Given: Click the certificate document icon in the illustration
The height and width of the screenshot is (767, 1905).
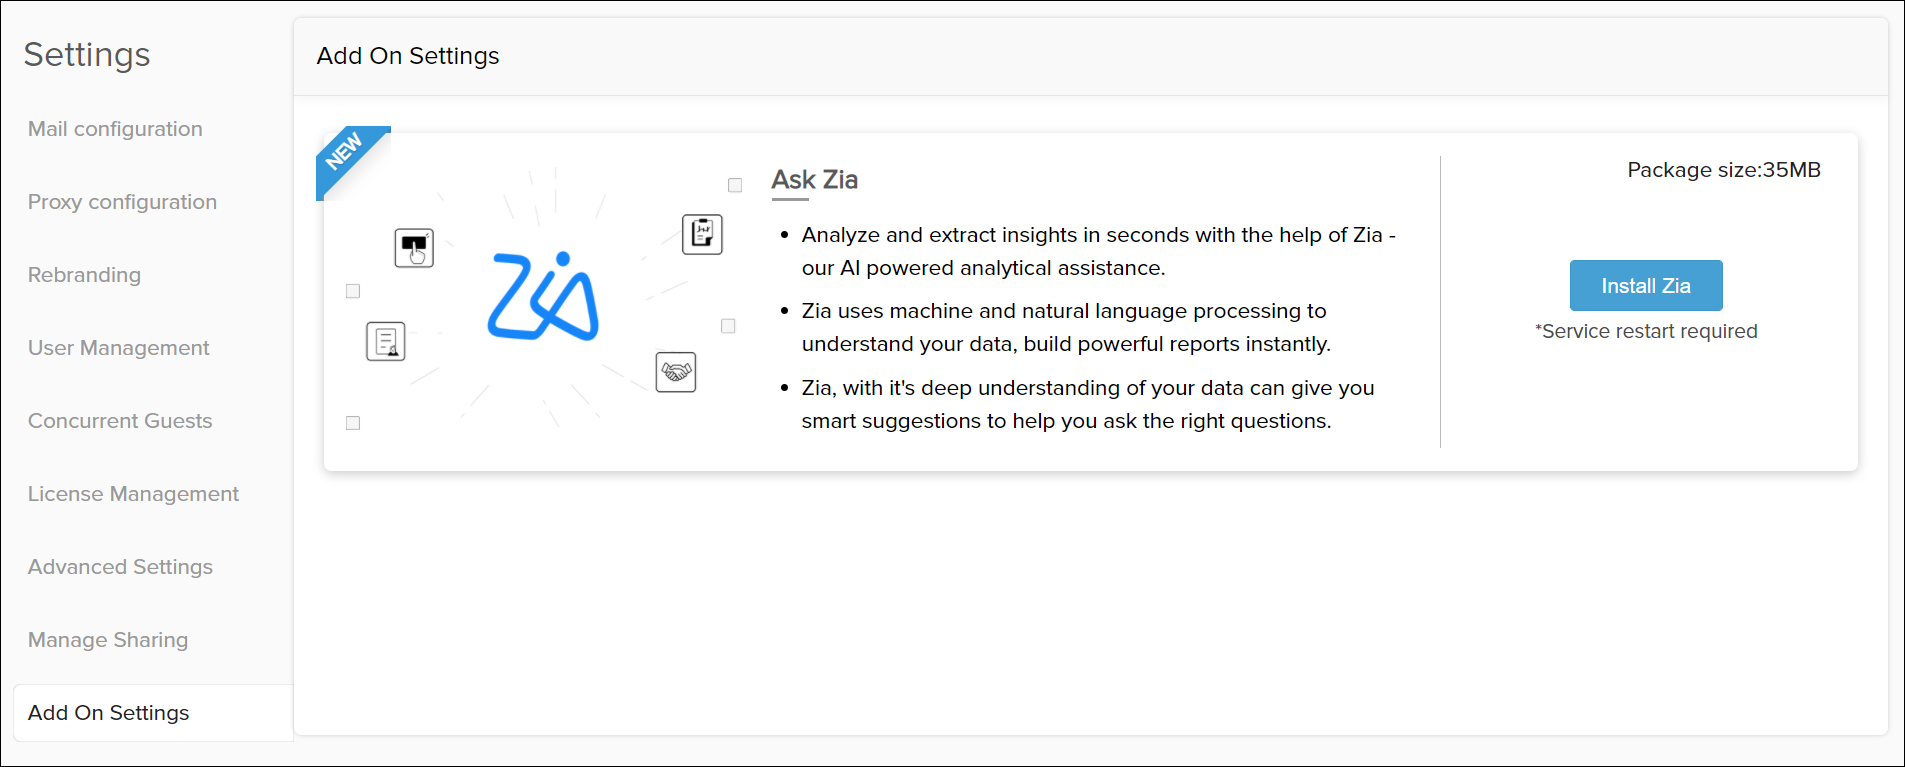Looking at the screenshot, I should click(385, 341).
